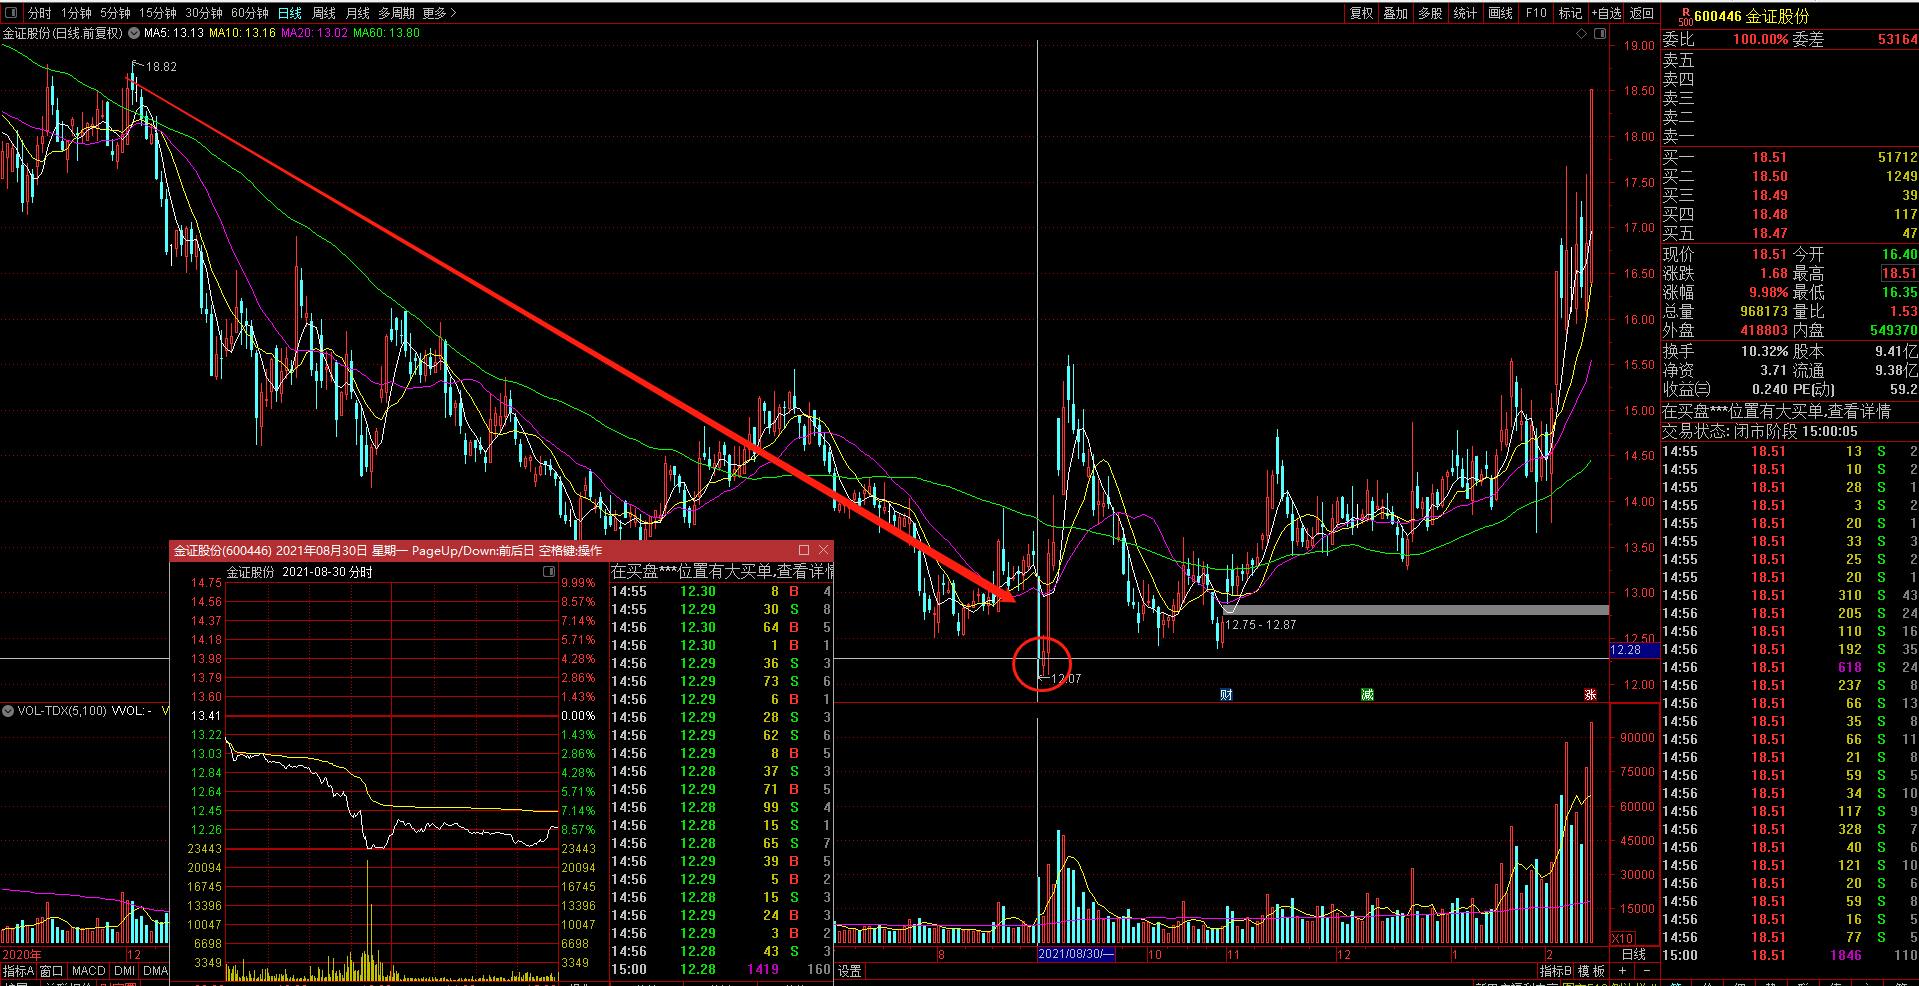Click the R 500 margin badge icon
The image size is (1919, 986).
[x=1686, y=16]
